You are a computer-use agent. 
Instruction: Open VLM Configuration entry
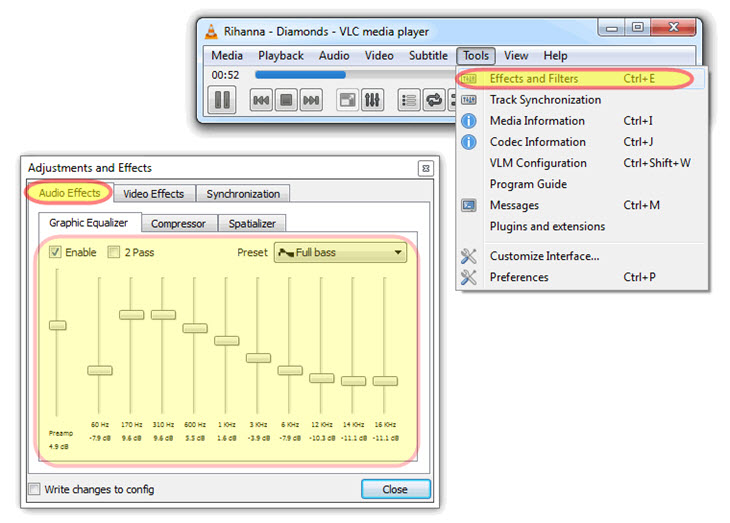581,163
